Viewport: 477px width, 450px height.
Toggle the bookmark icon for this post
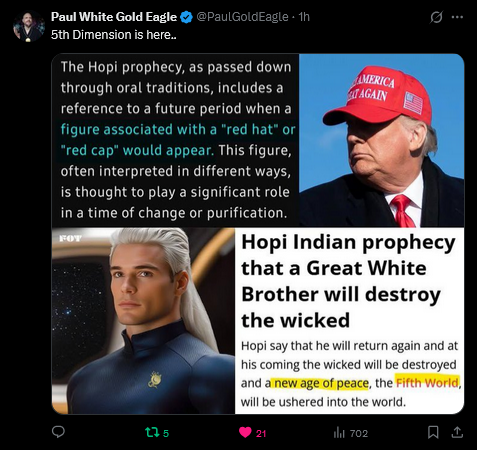point(433,432)
